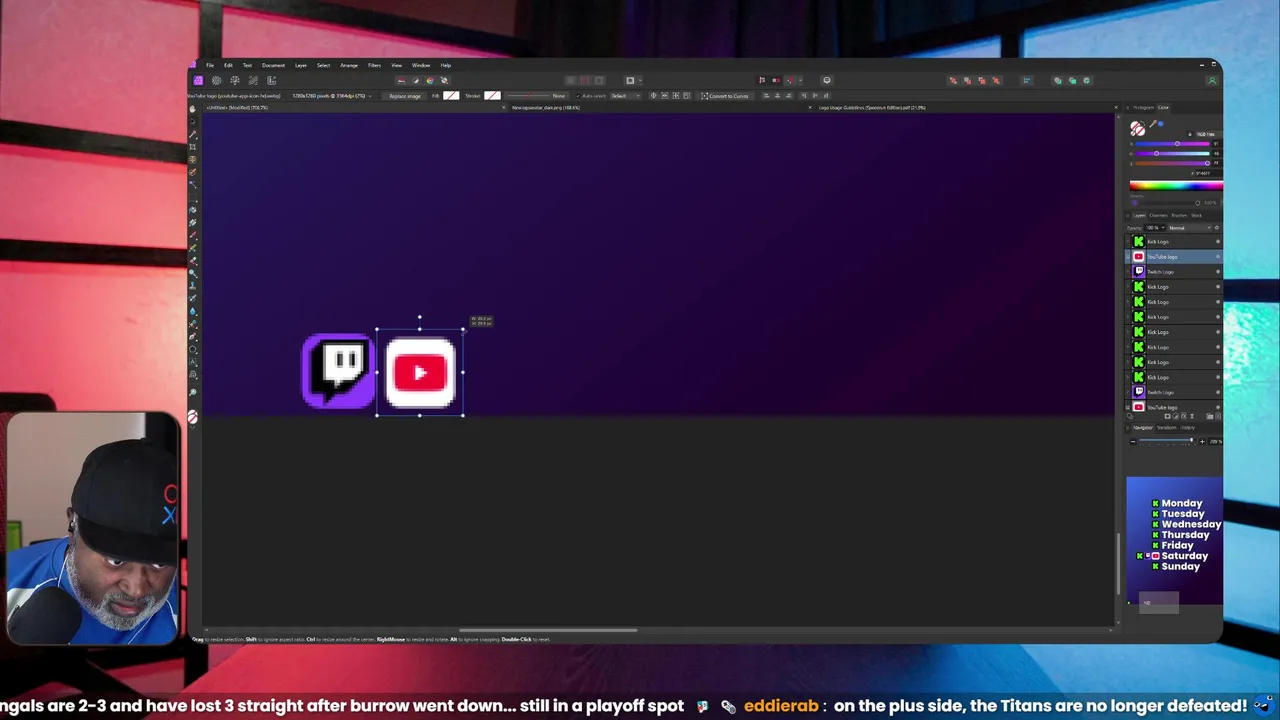Click the zoom in plus in Navigator
Image resolution: width=1280 pixels, height=720 pixels.
(x=1202, y=441)
